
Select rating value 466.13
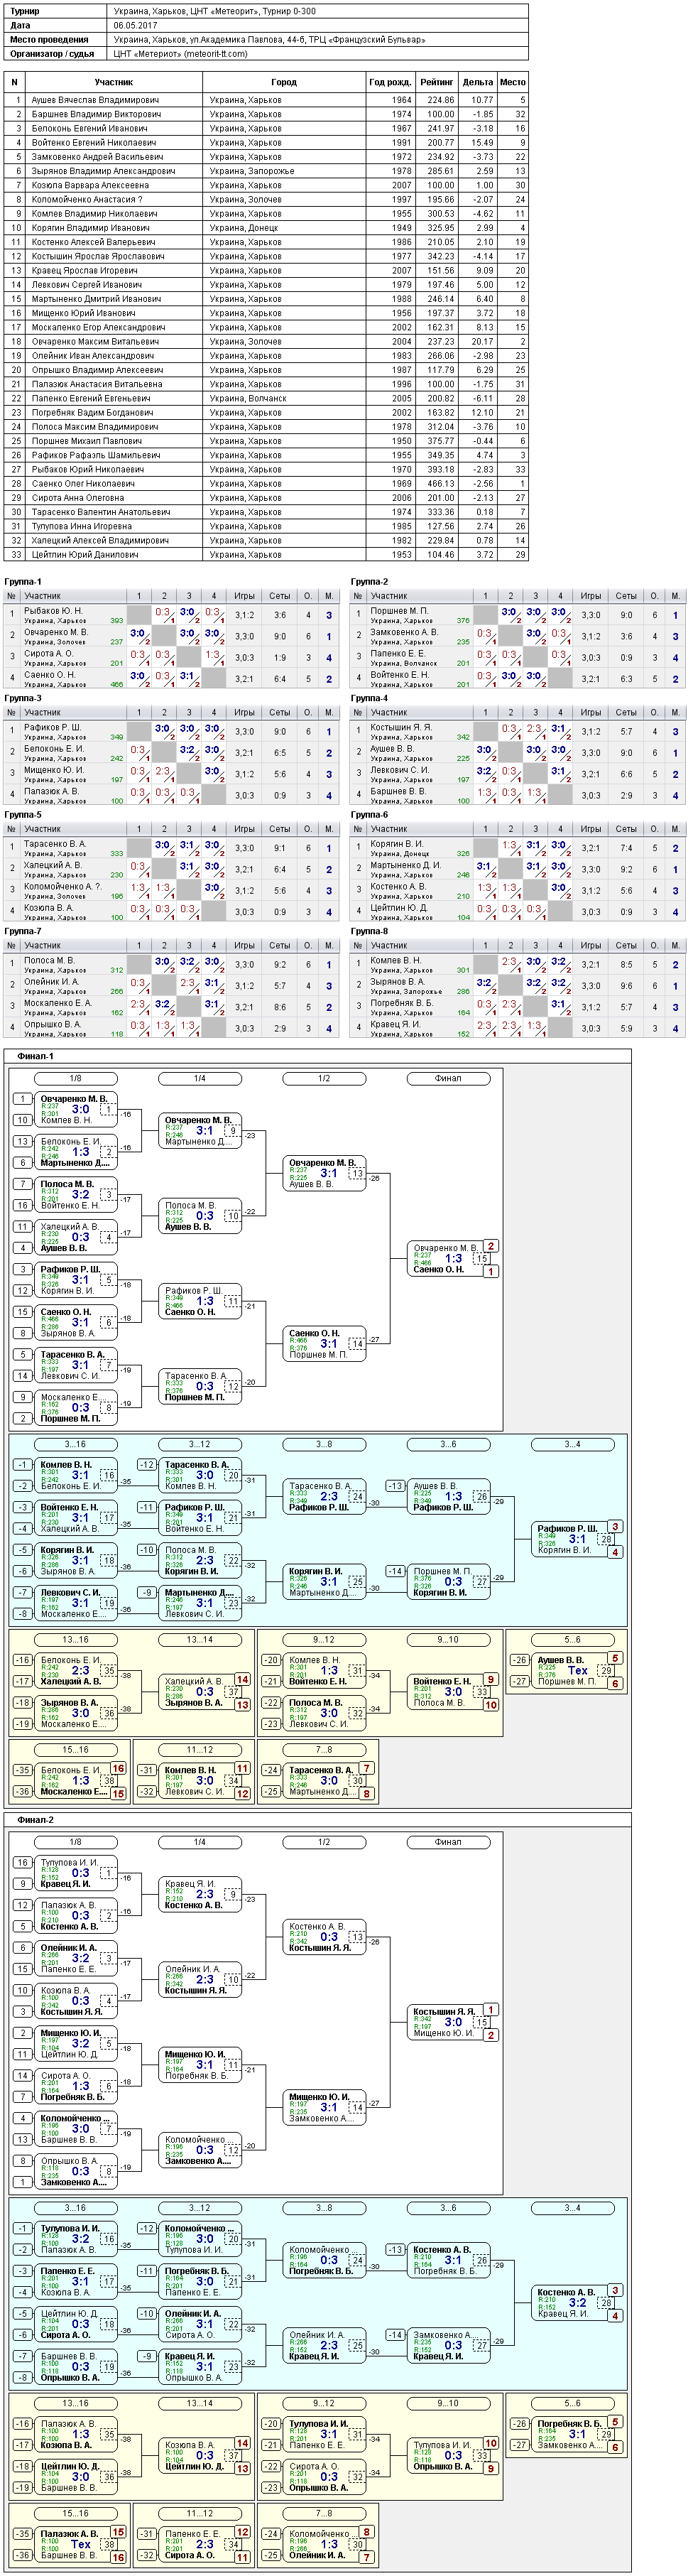click(x=441, y=483)
